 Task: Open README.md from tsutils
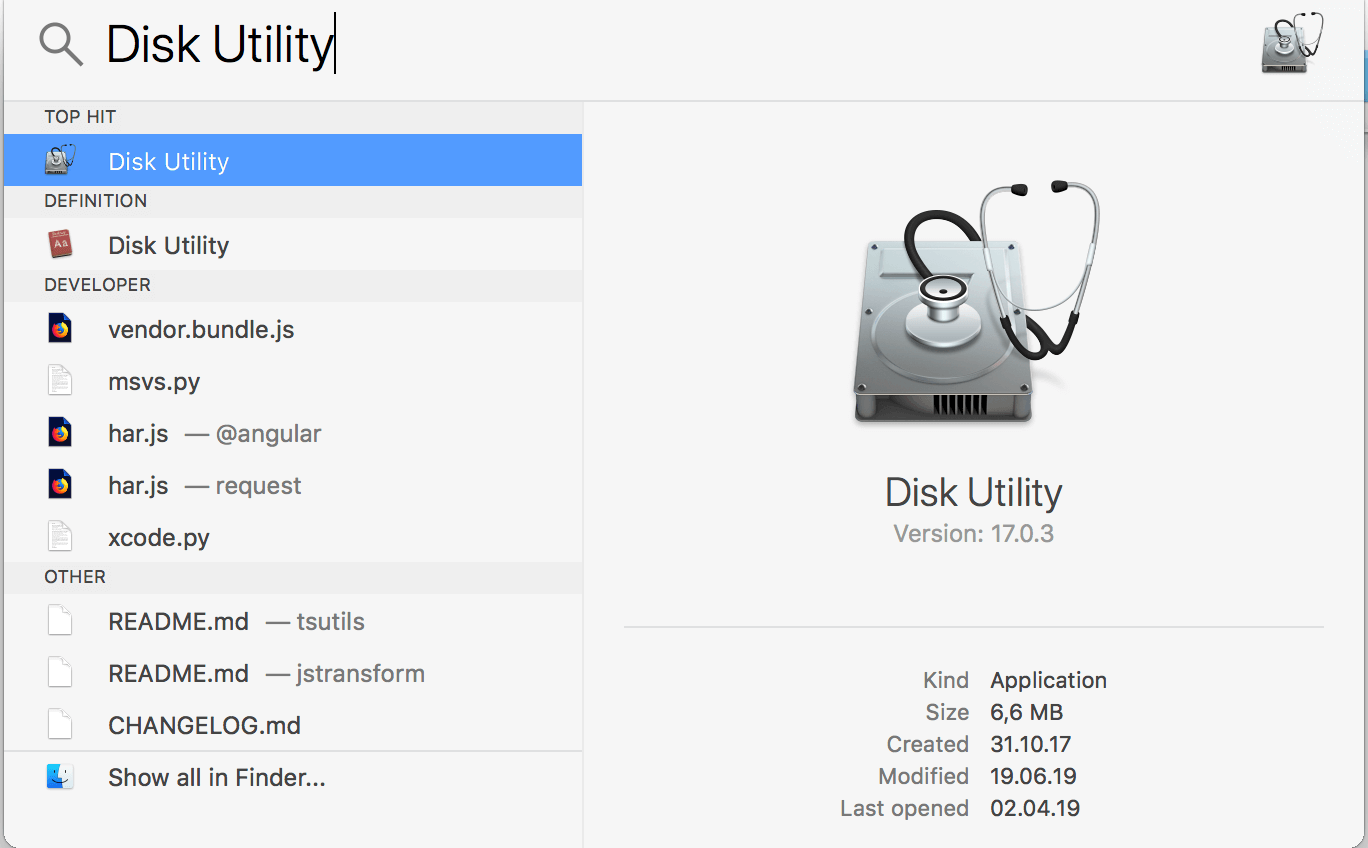pos(293,621)
